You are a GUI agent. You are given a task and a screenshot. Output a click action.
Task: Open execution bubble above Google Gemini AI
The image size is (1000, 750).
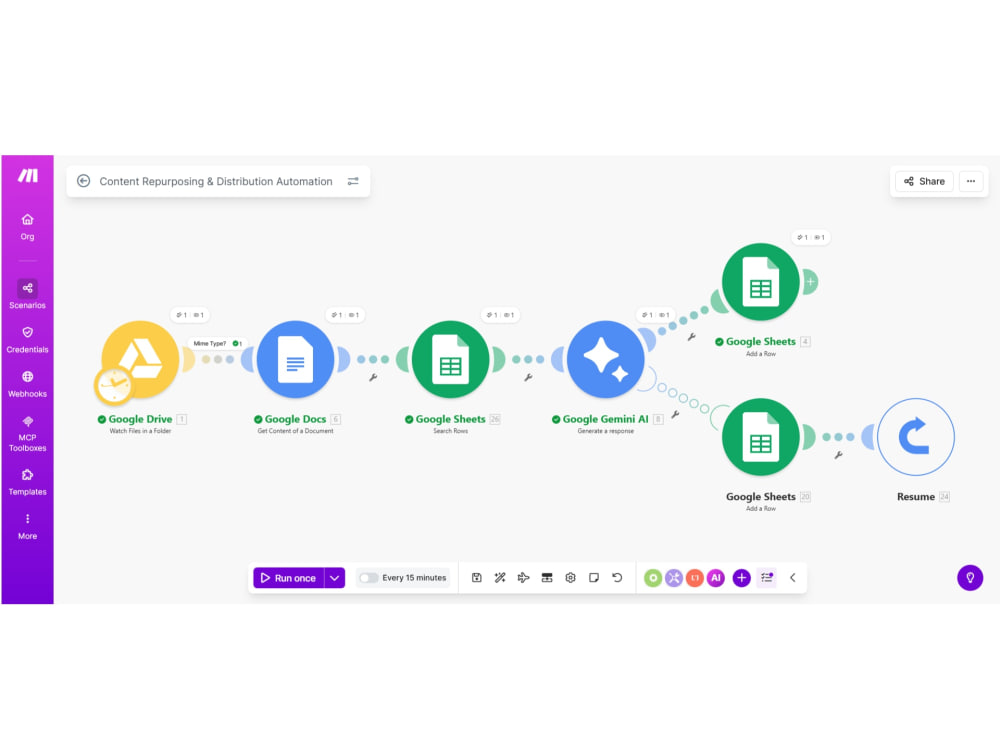pos(656,315)
